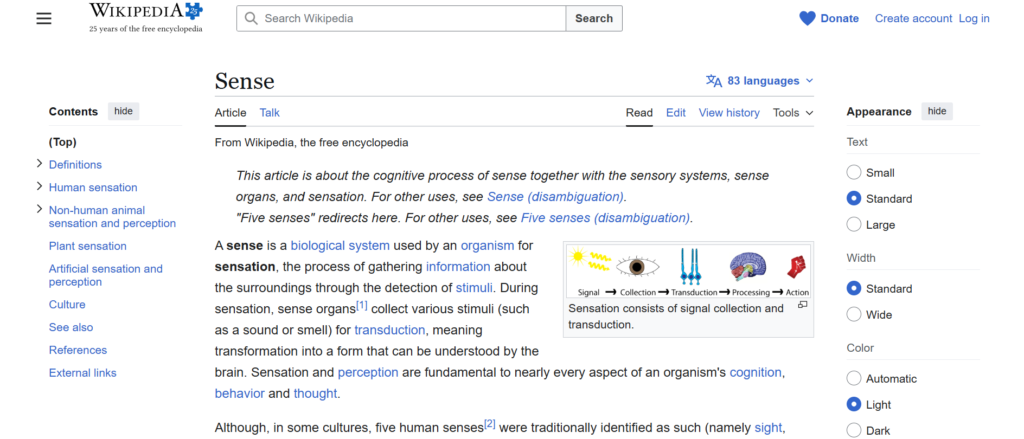Select Light color mode
The image size is (1024, 439).
tap(854, 404)
